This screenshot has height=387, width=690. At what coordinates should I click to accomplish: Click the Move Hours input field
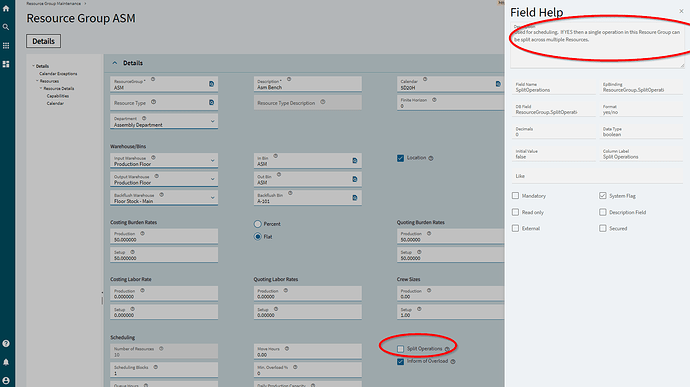pos(308,351)
